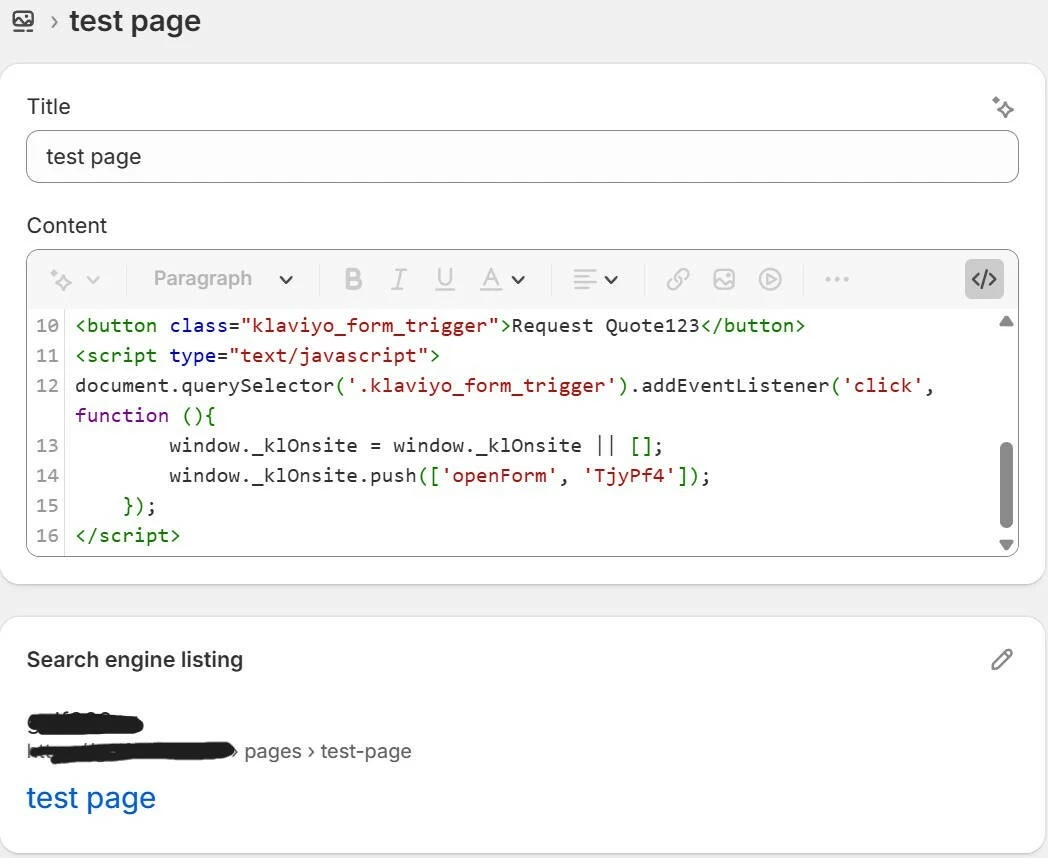This screenshot has height=858, width=1048.
Task: Click line 14 with 'openForm' push call
Action: pos(439,476)
